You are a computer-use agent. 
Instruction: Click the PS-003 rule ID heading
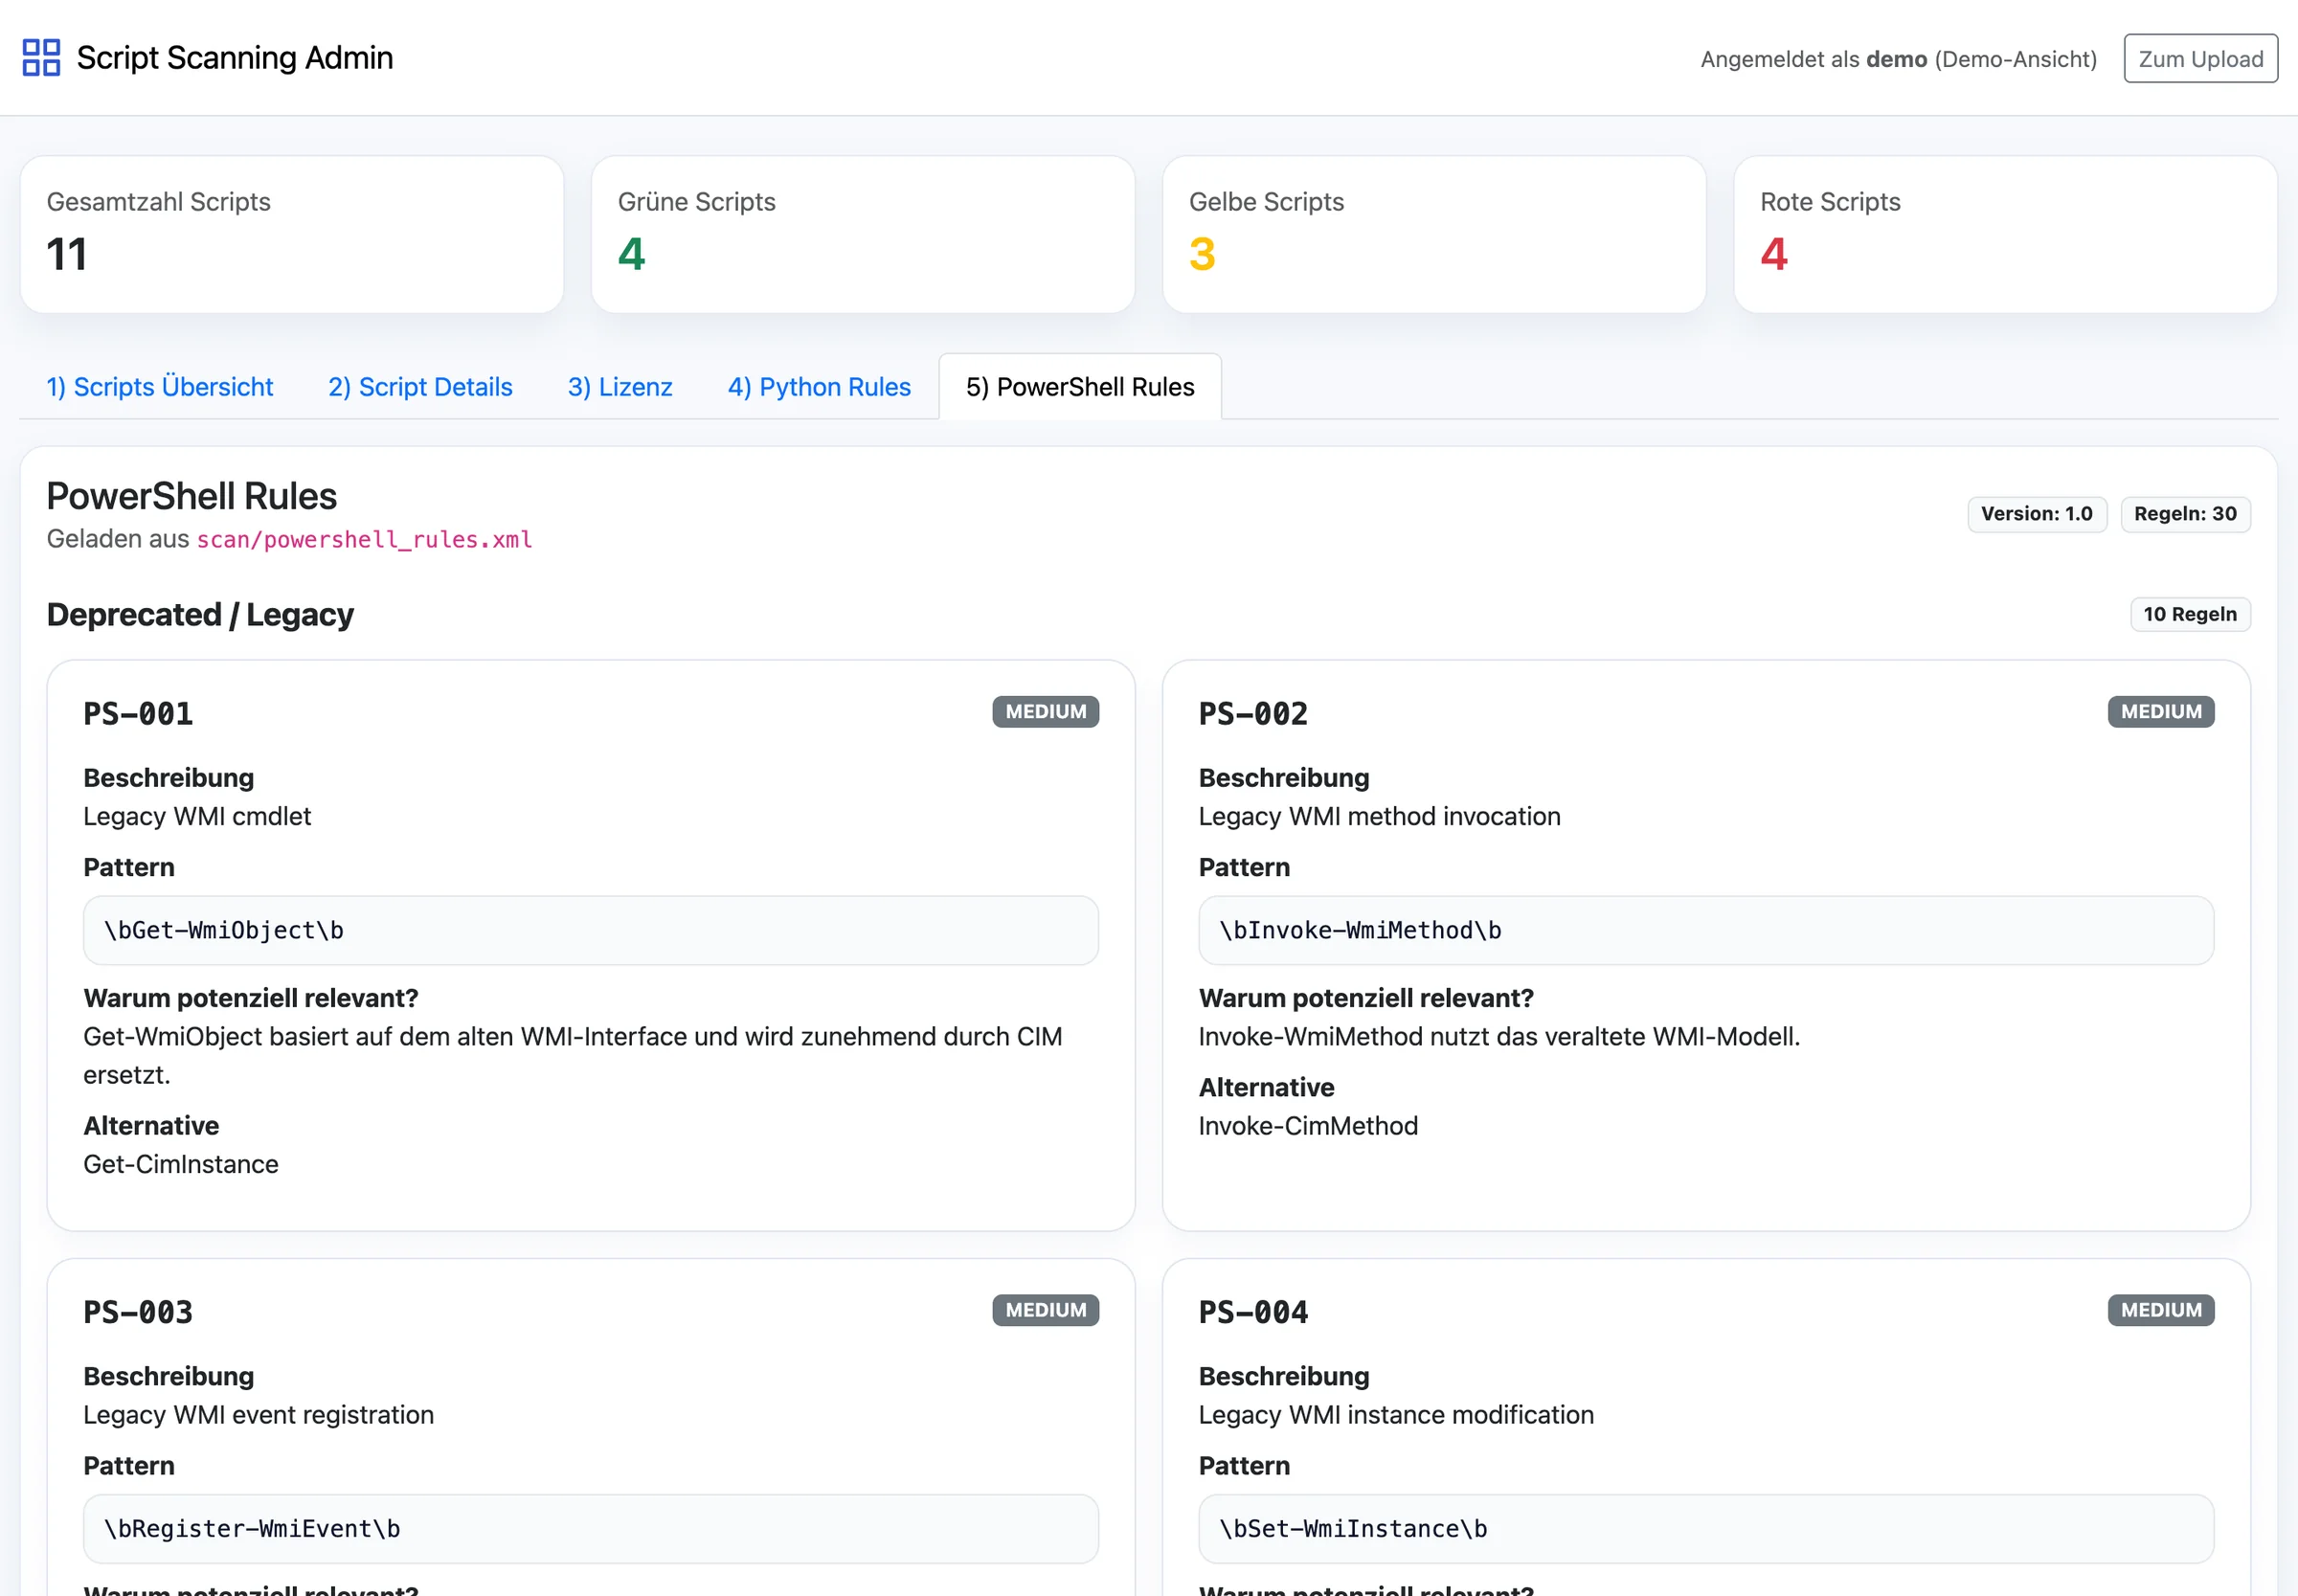point(138,1313)
